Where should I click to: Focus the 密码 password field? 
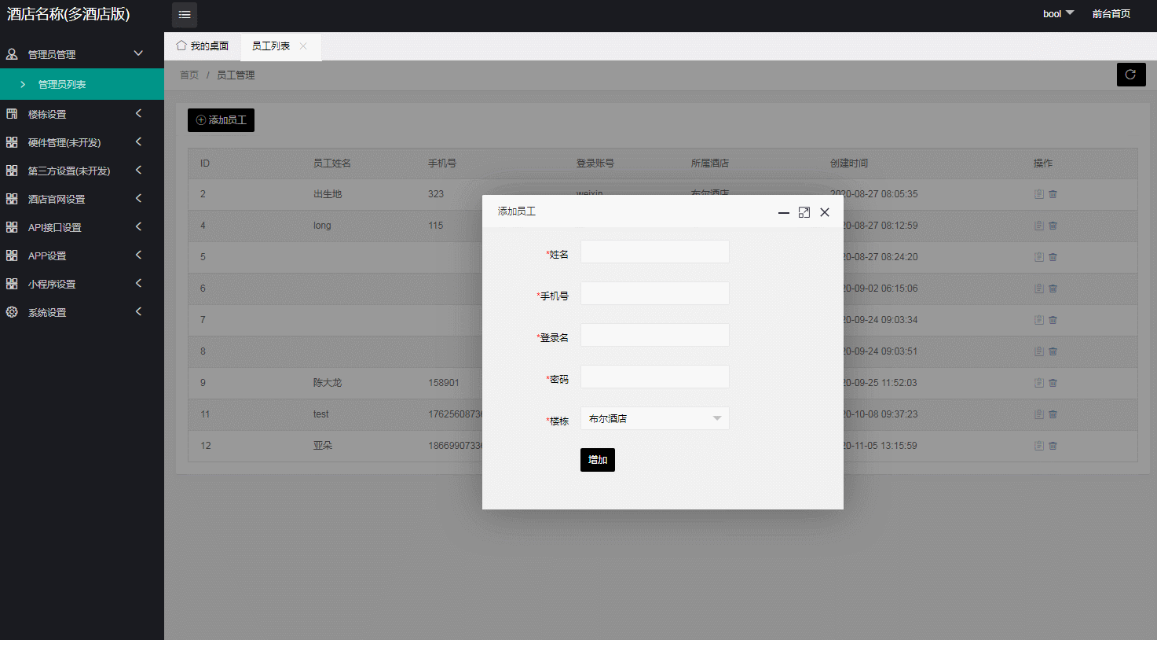[x=654, y=377]
